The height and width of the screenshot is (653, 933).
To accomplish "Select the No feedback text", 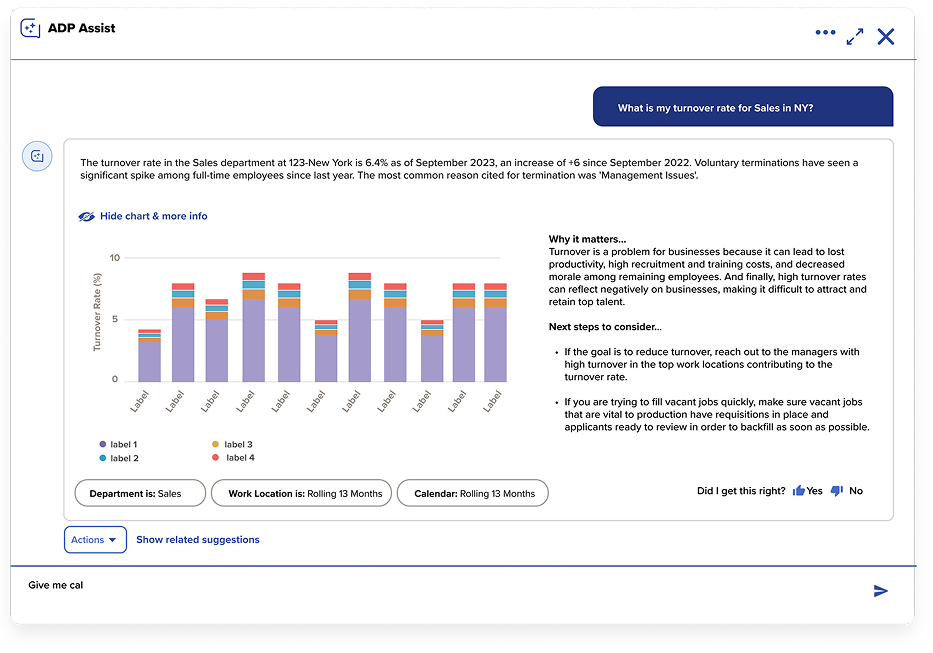I will (856, 491).
